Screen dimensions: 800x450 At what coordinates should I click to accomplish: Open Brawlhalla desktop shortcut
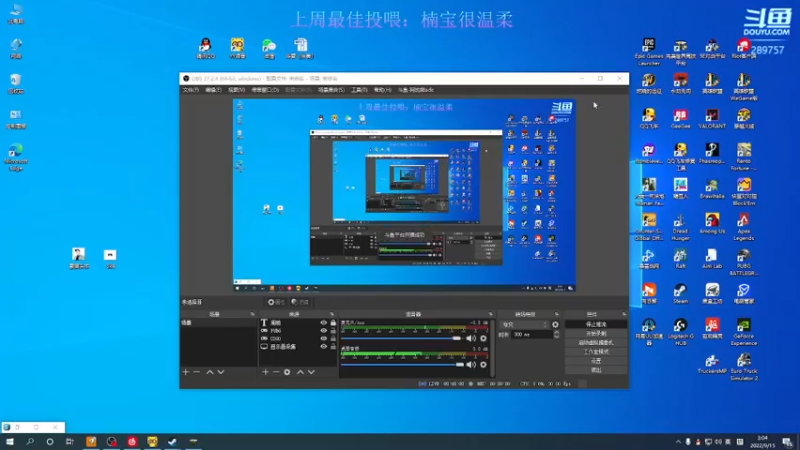point(712,189)
